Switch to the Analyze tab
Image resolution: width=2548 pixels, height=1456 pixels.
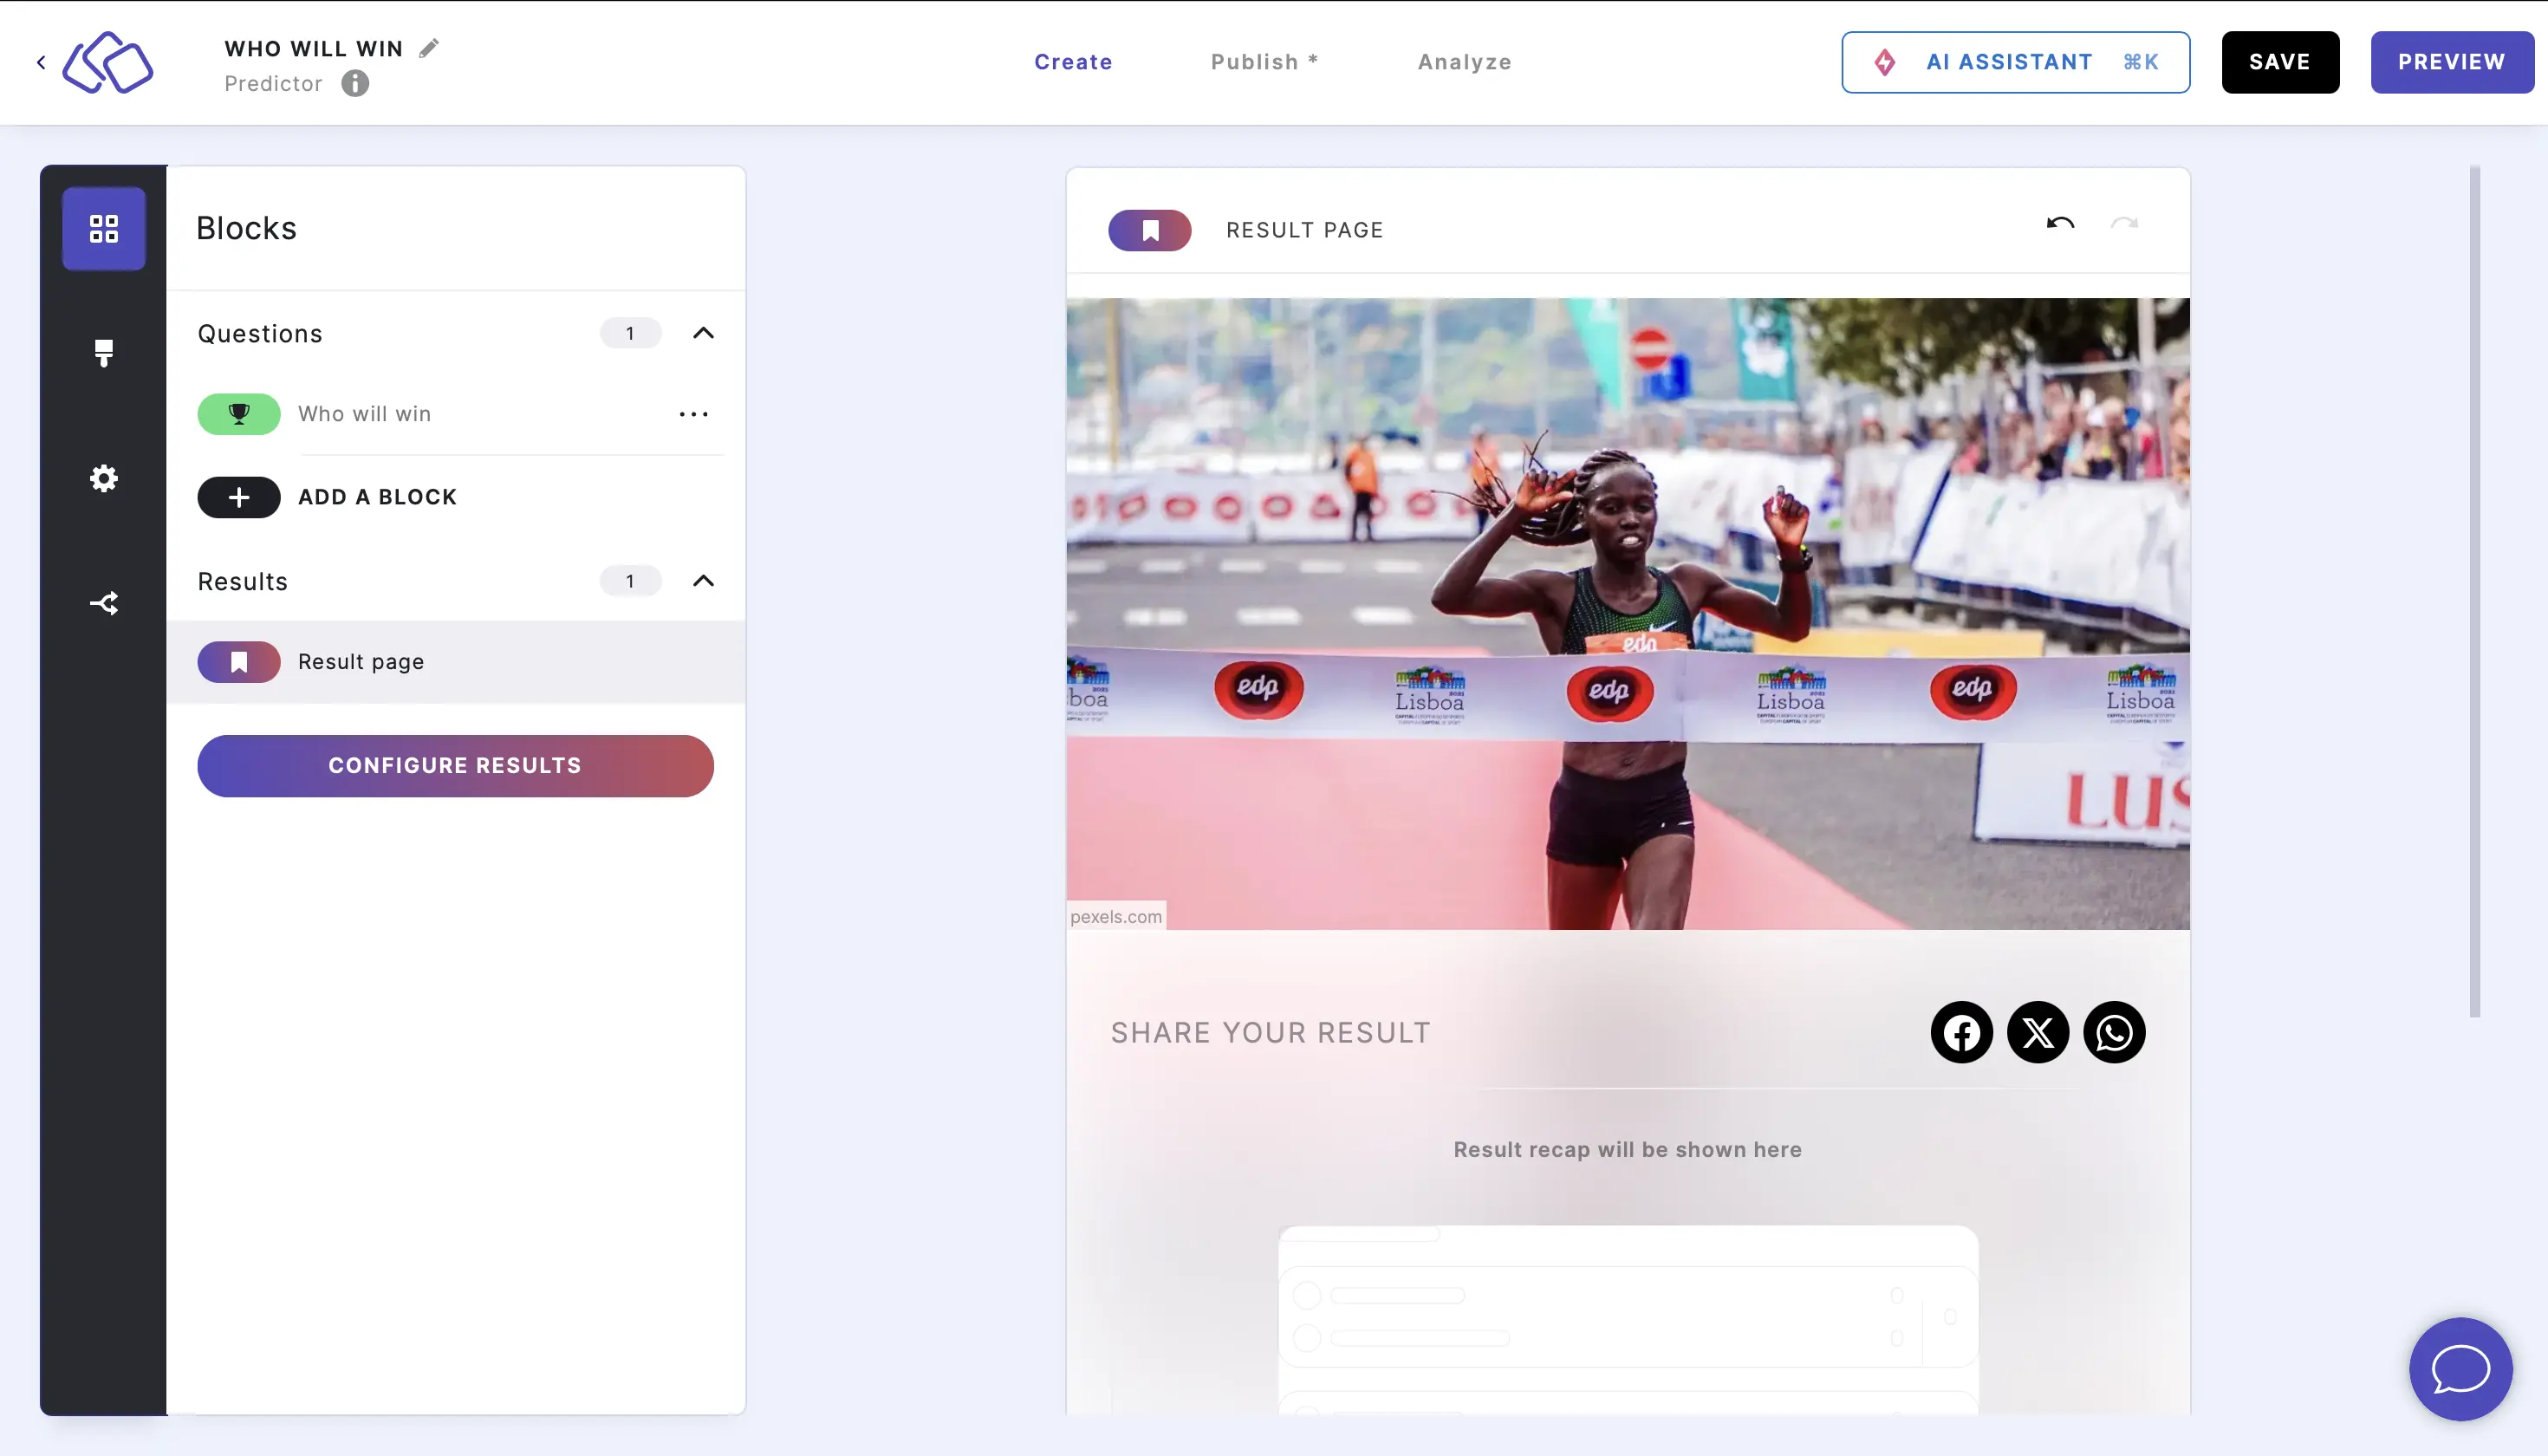pyautogui.click(x=1466, y=63)
